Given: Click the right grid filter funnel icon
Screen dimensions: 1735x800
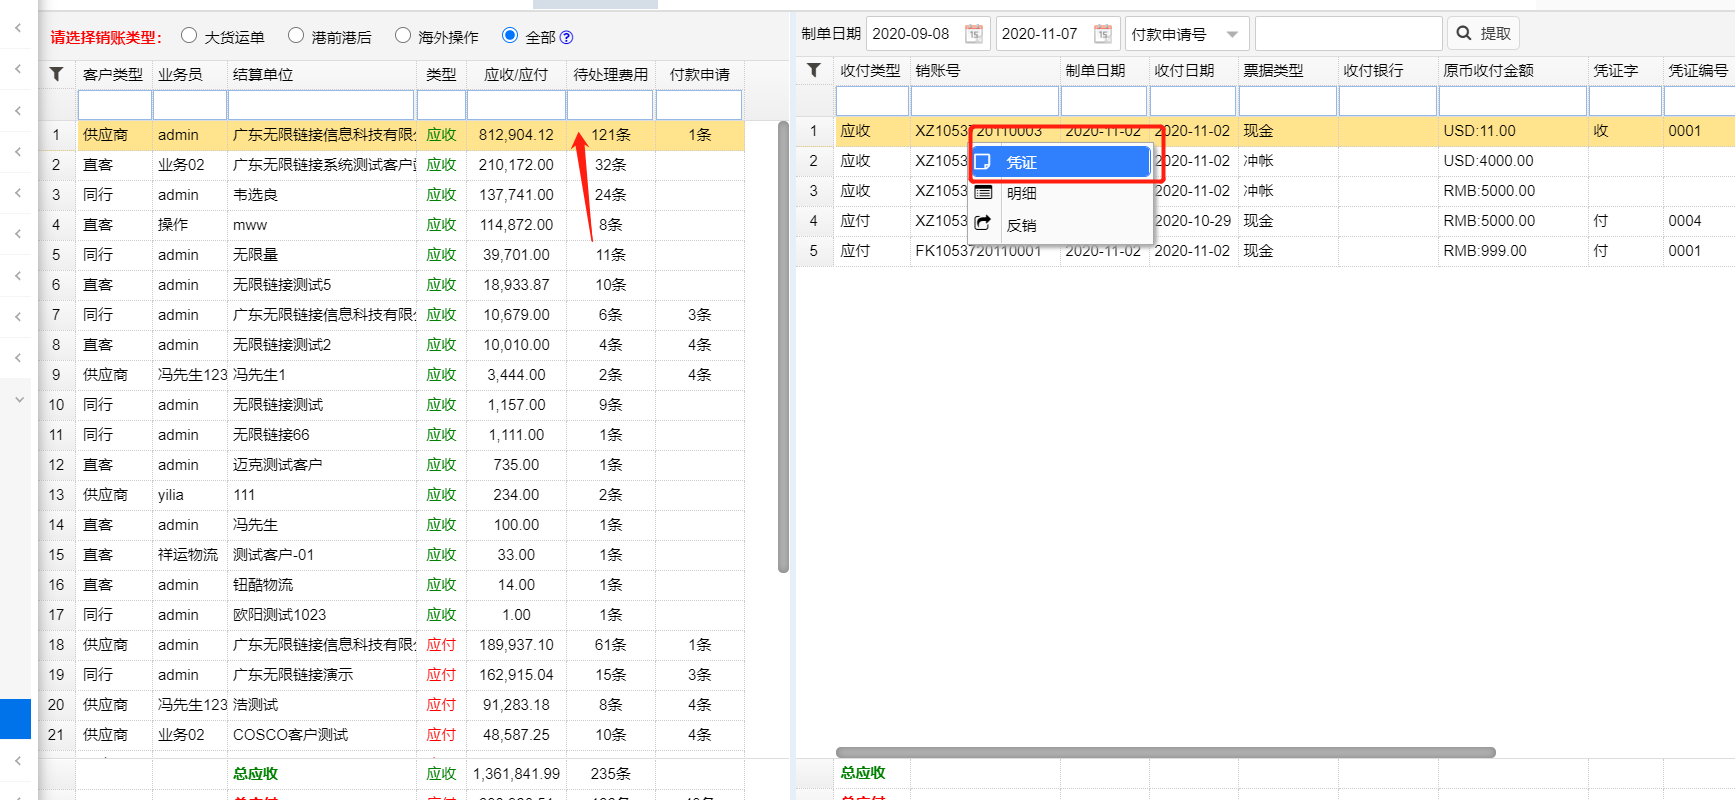Looking at the screenshot, I should 814,70.
